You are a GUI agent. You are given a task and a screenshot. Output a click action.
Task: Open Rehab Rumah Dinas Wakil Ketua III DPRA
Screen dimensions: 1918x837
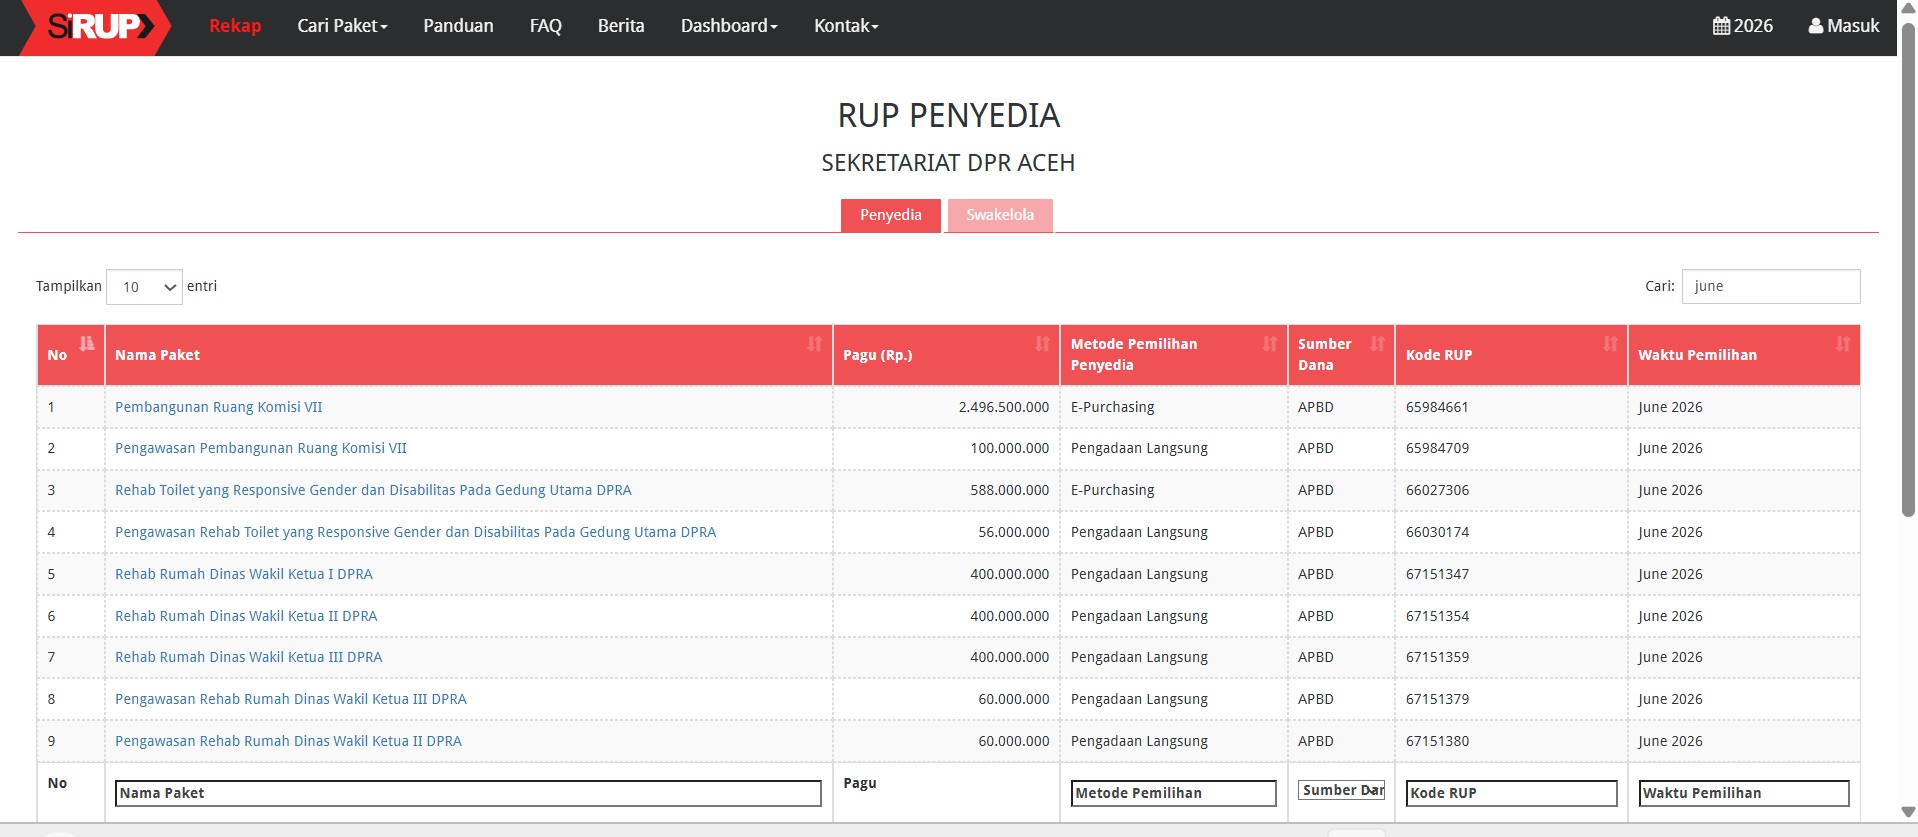(x=249, y=657)
